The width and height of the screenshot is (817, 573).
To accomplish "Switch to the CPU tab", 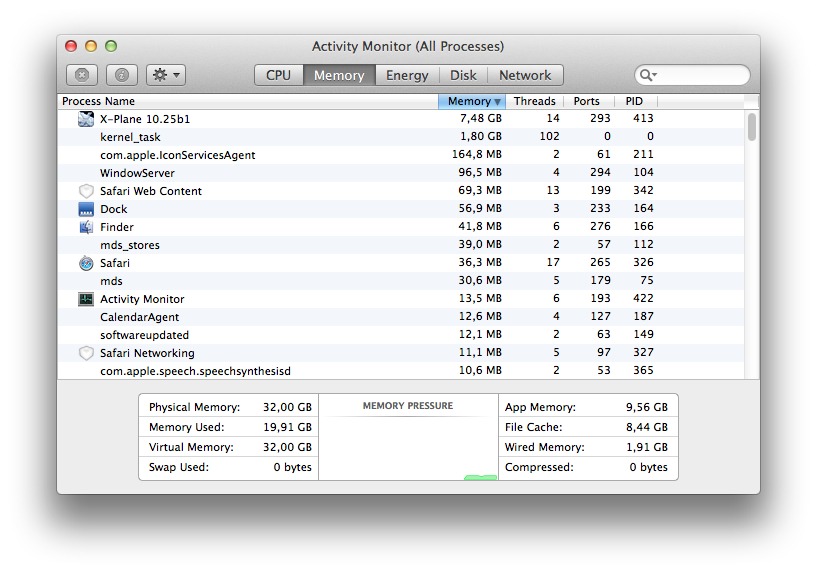I will tap(279, 75).
